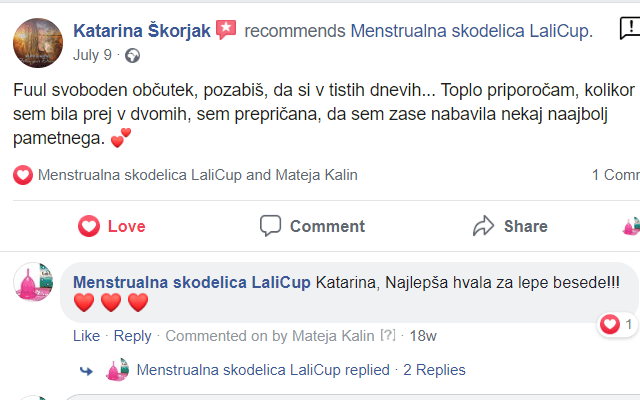Image resolution: width=640 pixels, height=400 pixels.
Task: Toggle the Love reaction on the post
Action: (111, 226)
